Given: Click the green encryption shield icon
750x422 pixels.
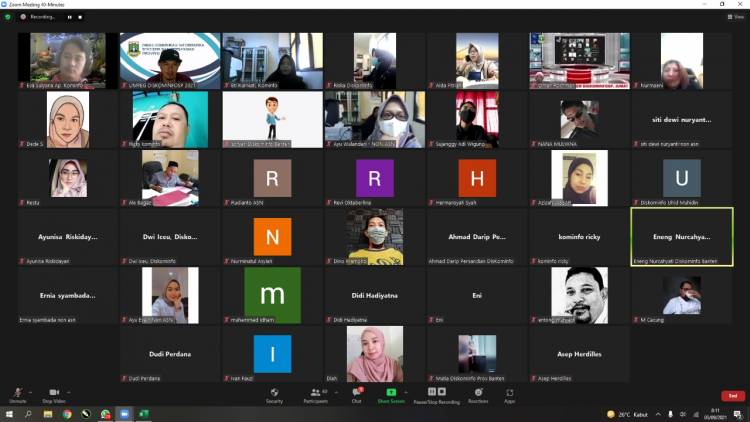Looking at the screenshot, I should tap(8, 17).
